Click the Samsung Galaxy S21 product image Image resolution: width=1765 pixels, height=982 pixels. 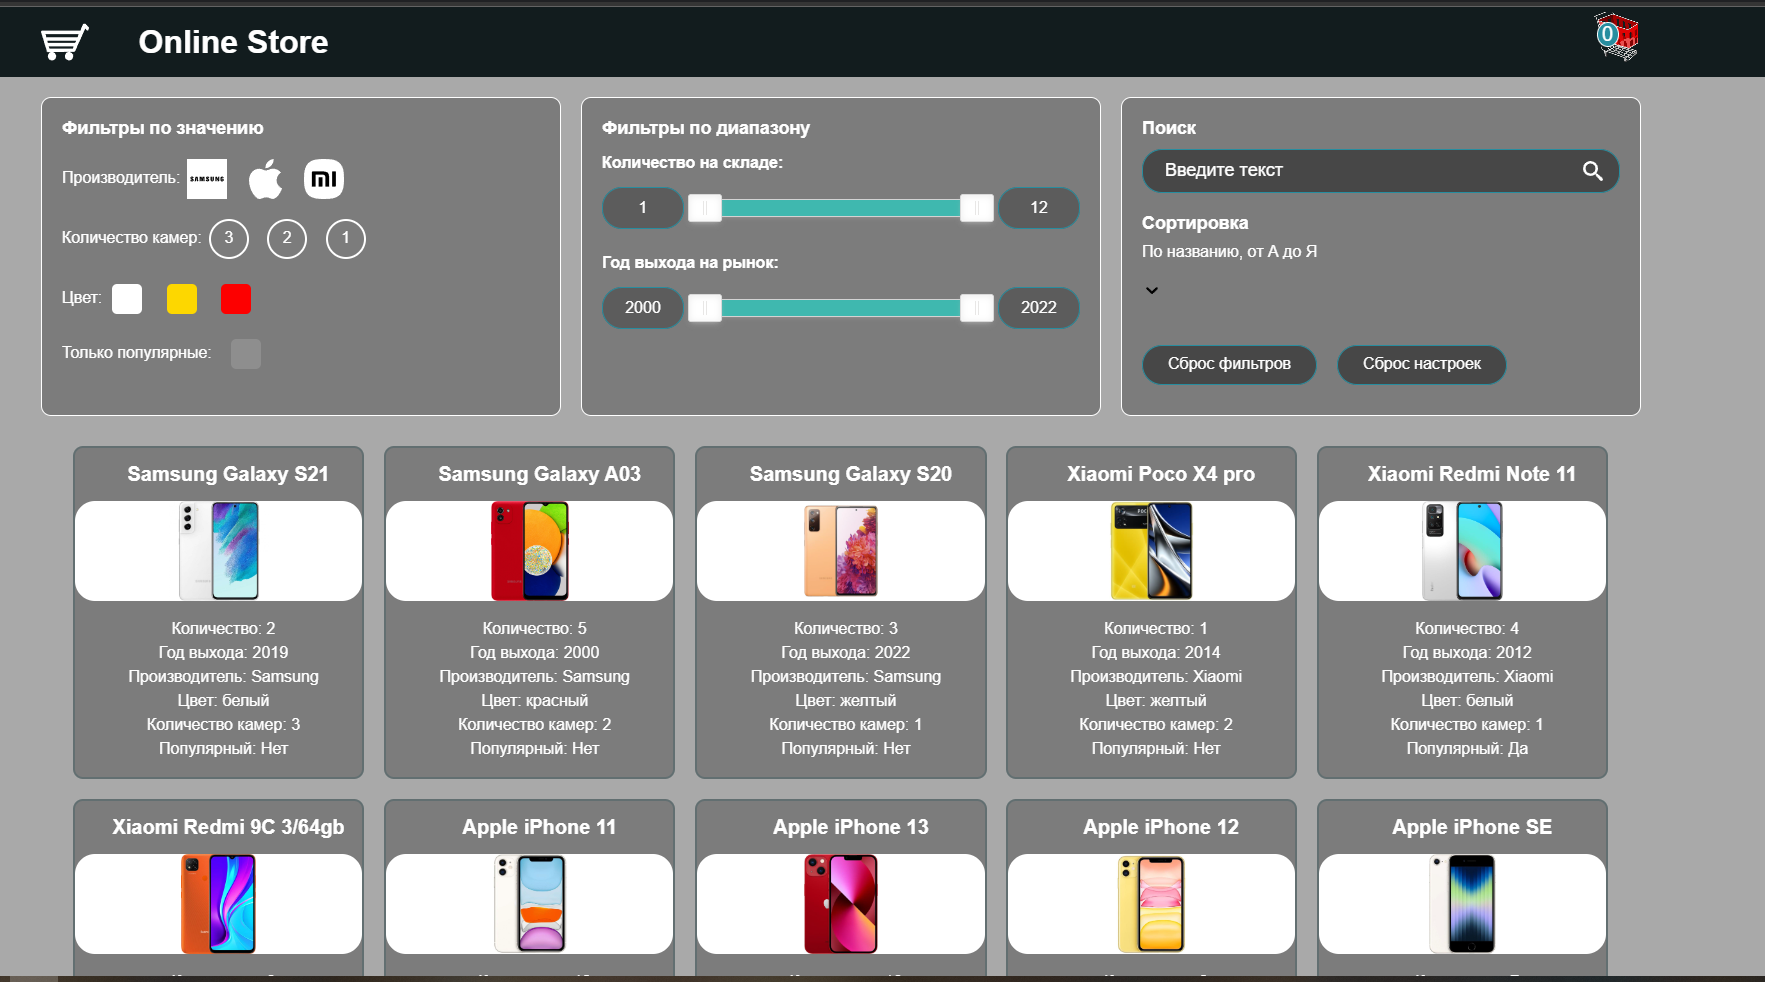tap(217, 551)
